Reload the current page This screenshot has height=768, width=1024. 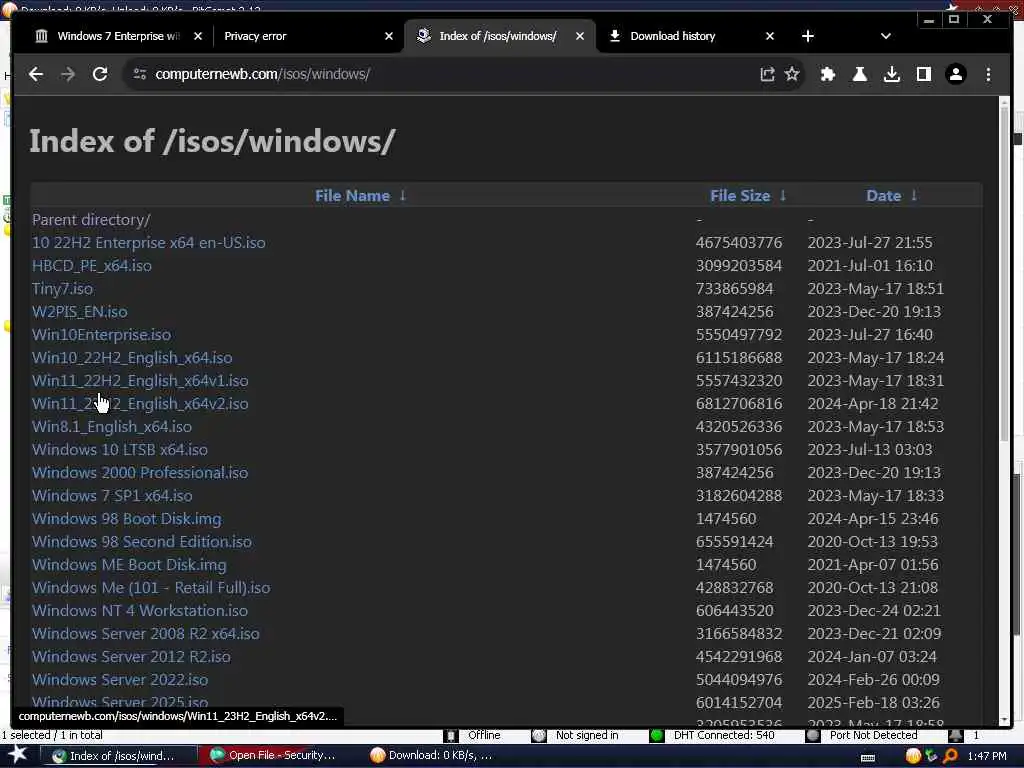pyautogui.click(x=100, y=74)
